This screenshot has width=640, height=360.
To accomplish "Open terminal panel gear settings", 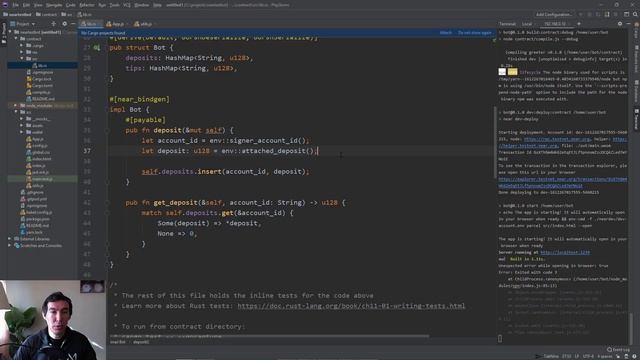I will 620,24.
